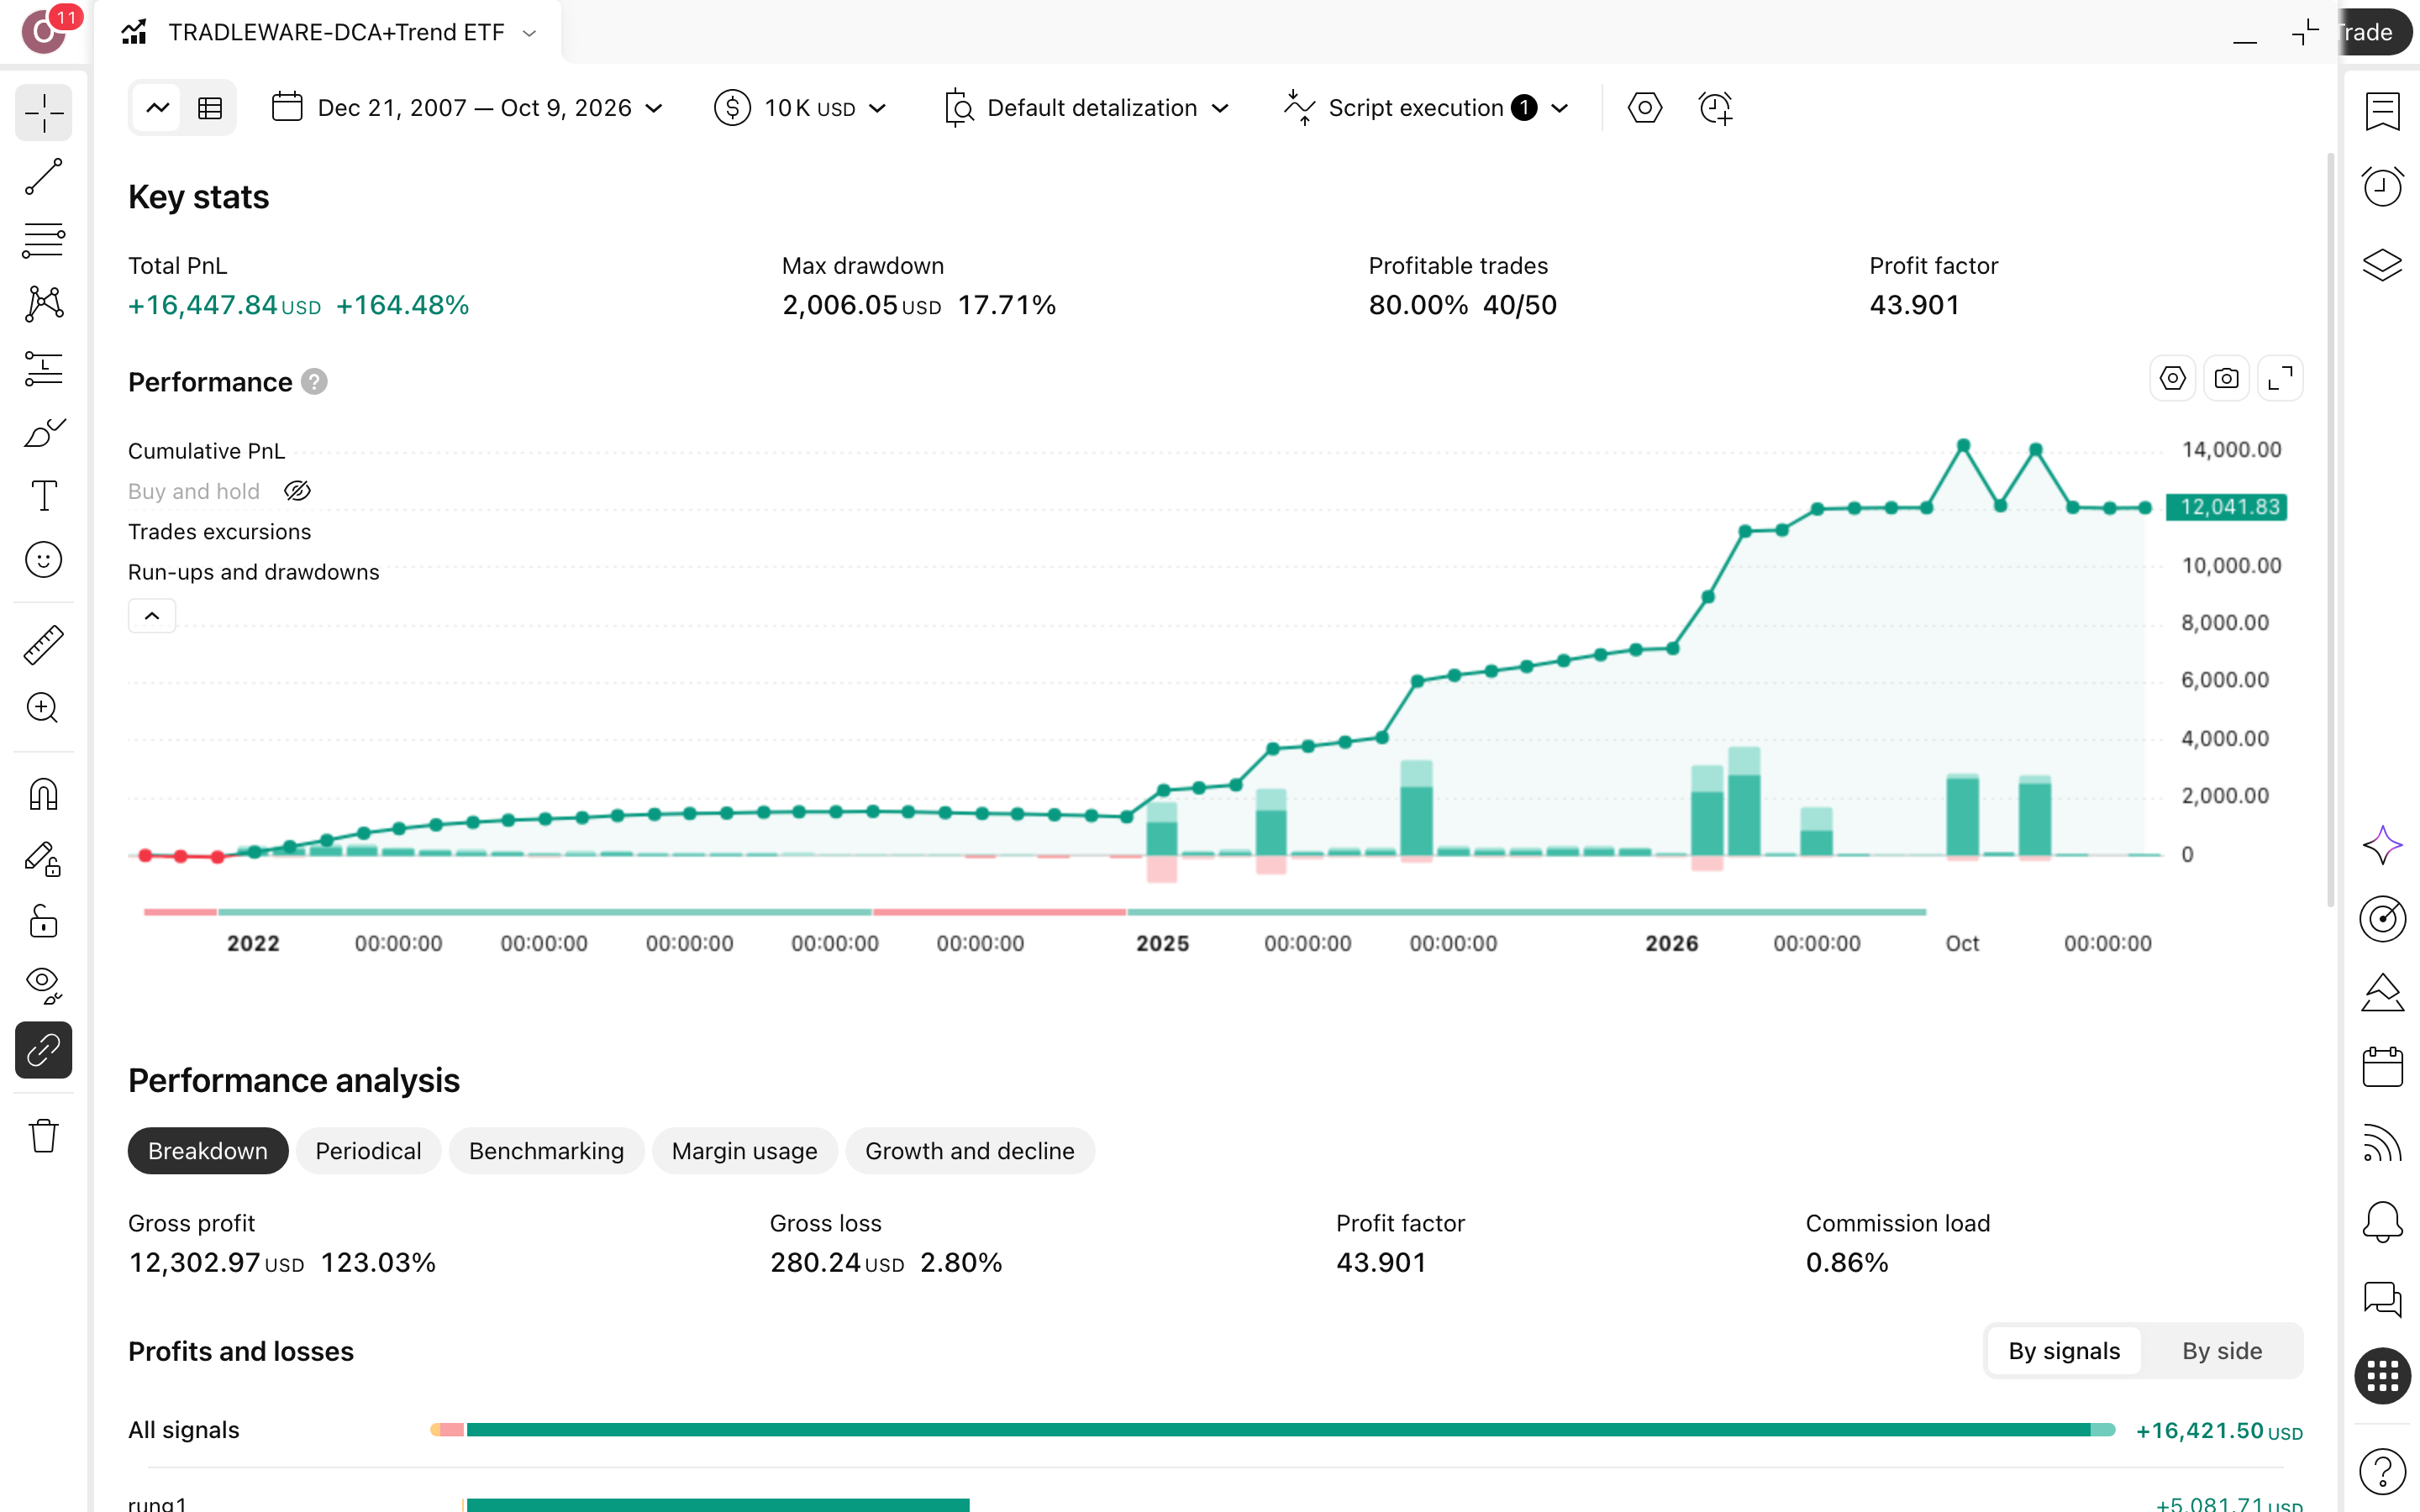
Task: Select the text annotation tool
Action: pyautogui.click(x=44, y=496)
